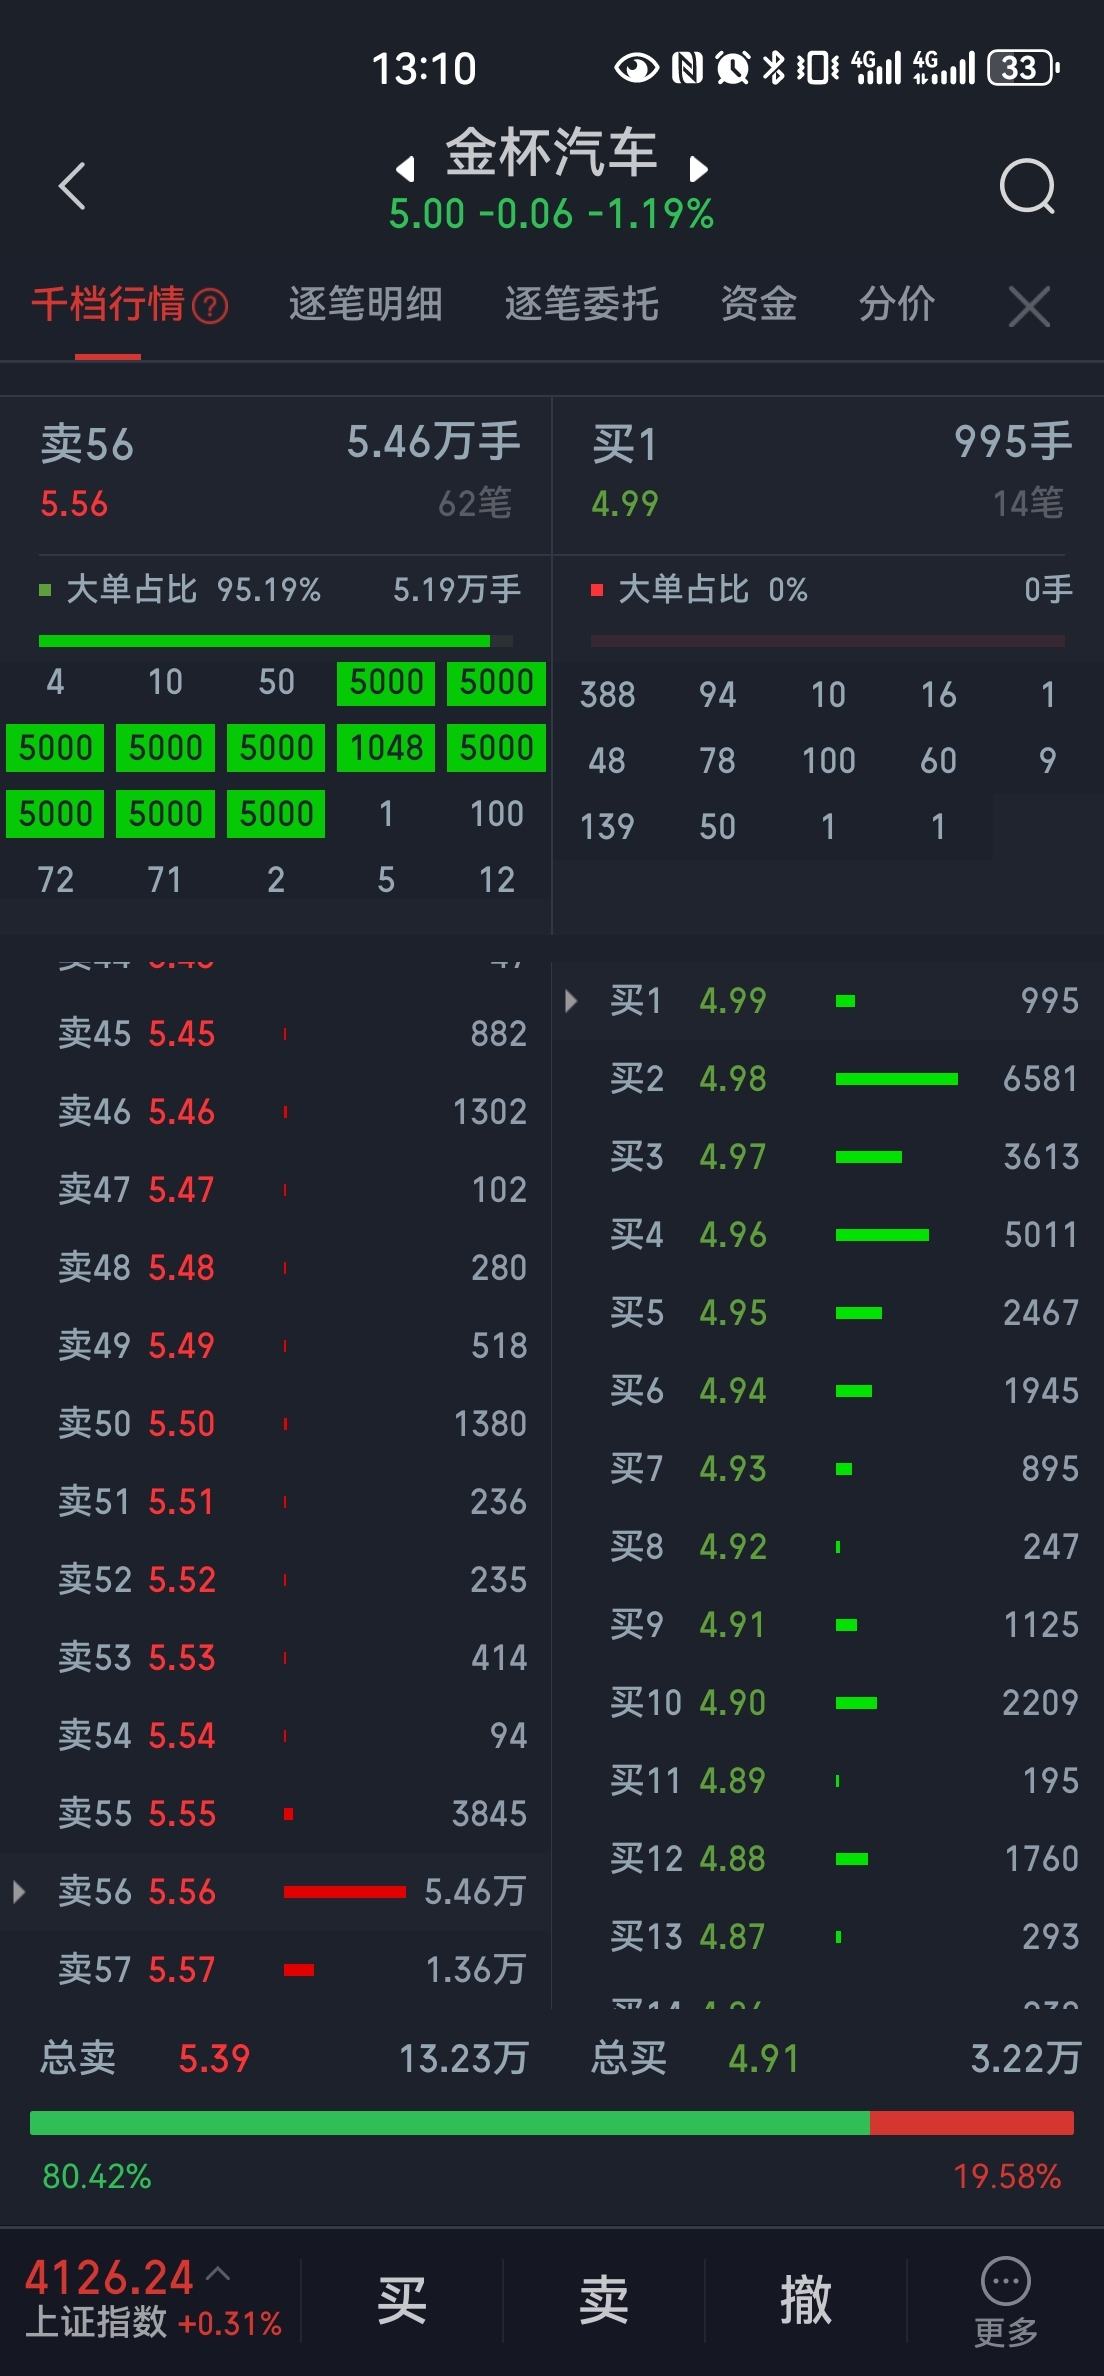The image size is (1104, 2376).
Task: Open the 更多 more options icon
Action: pyautogui.click(x=1006, y=2300)
